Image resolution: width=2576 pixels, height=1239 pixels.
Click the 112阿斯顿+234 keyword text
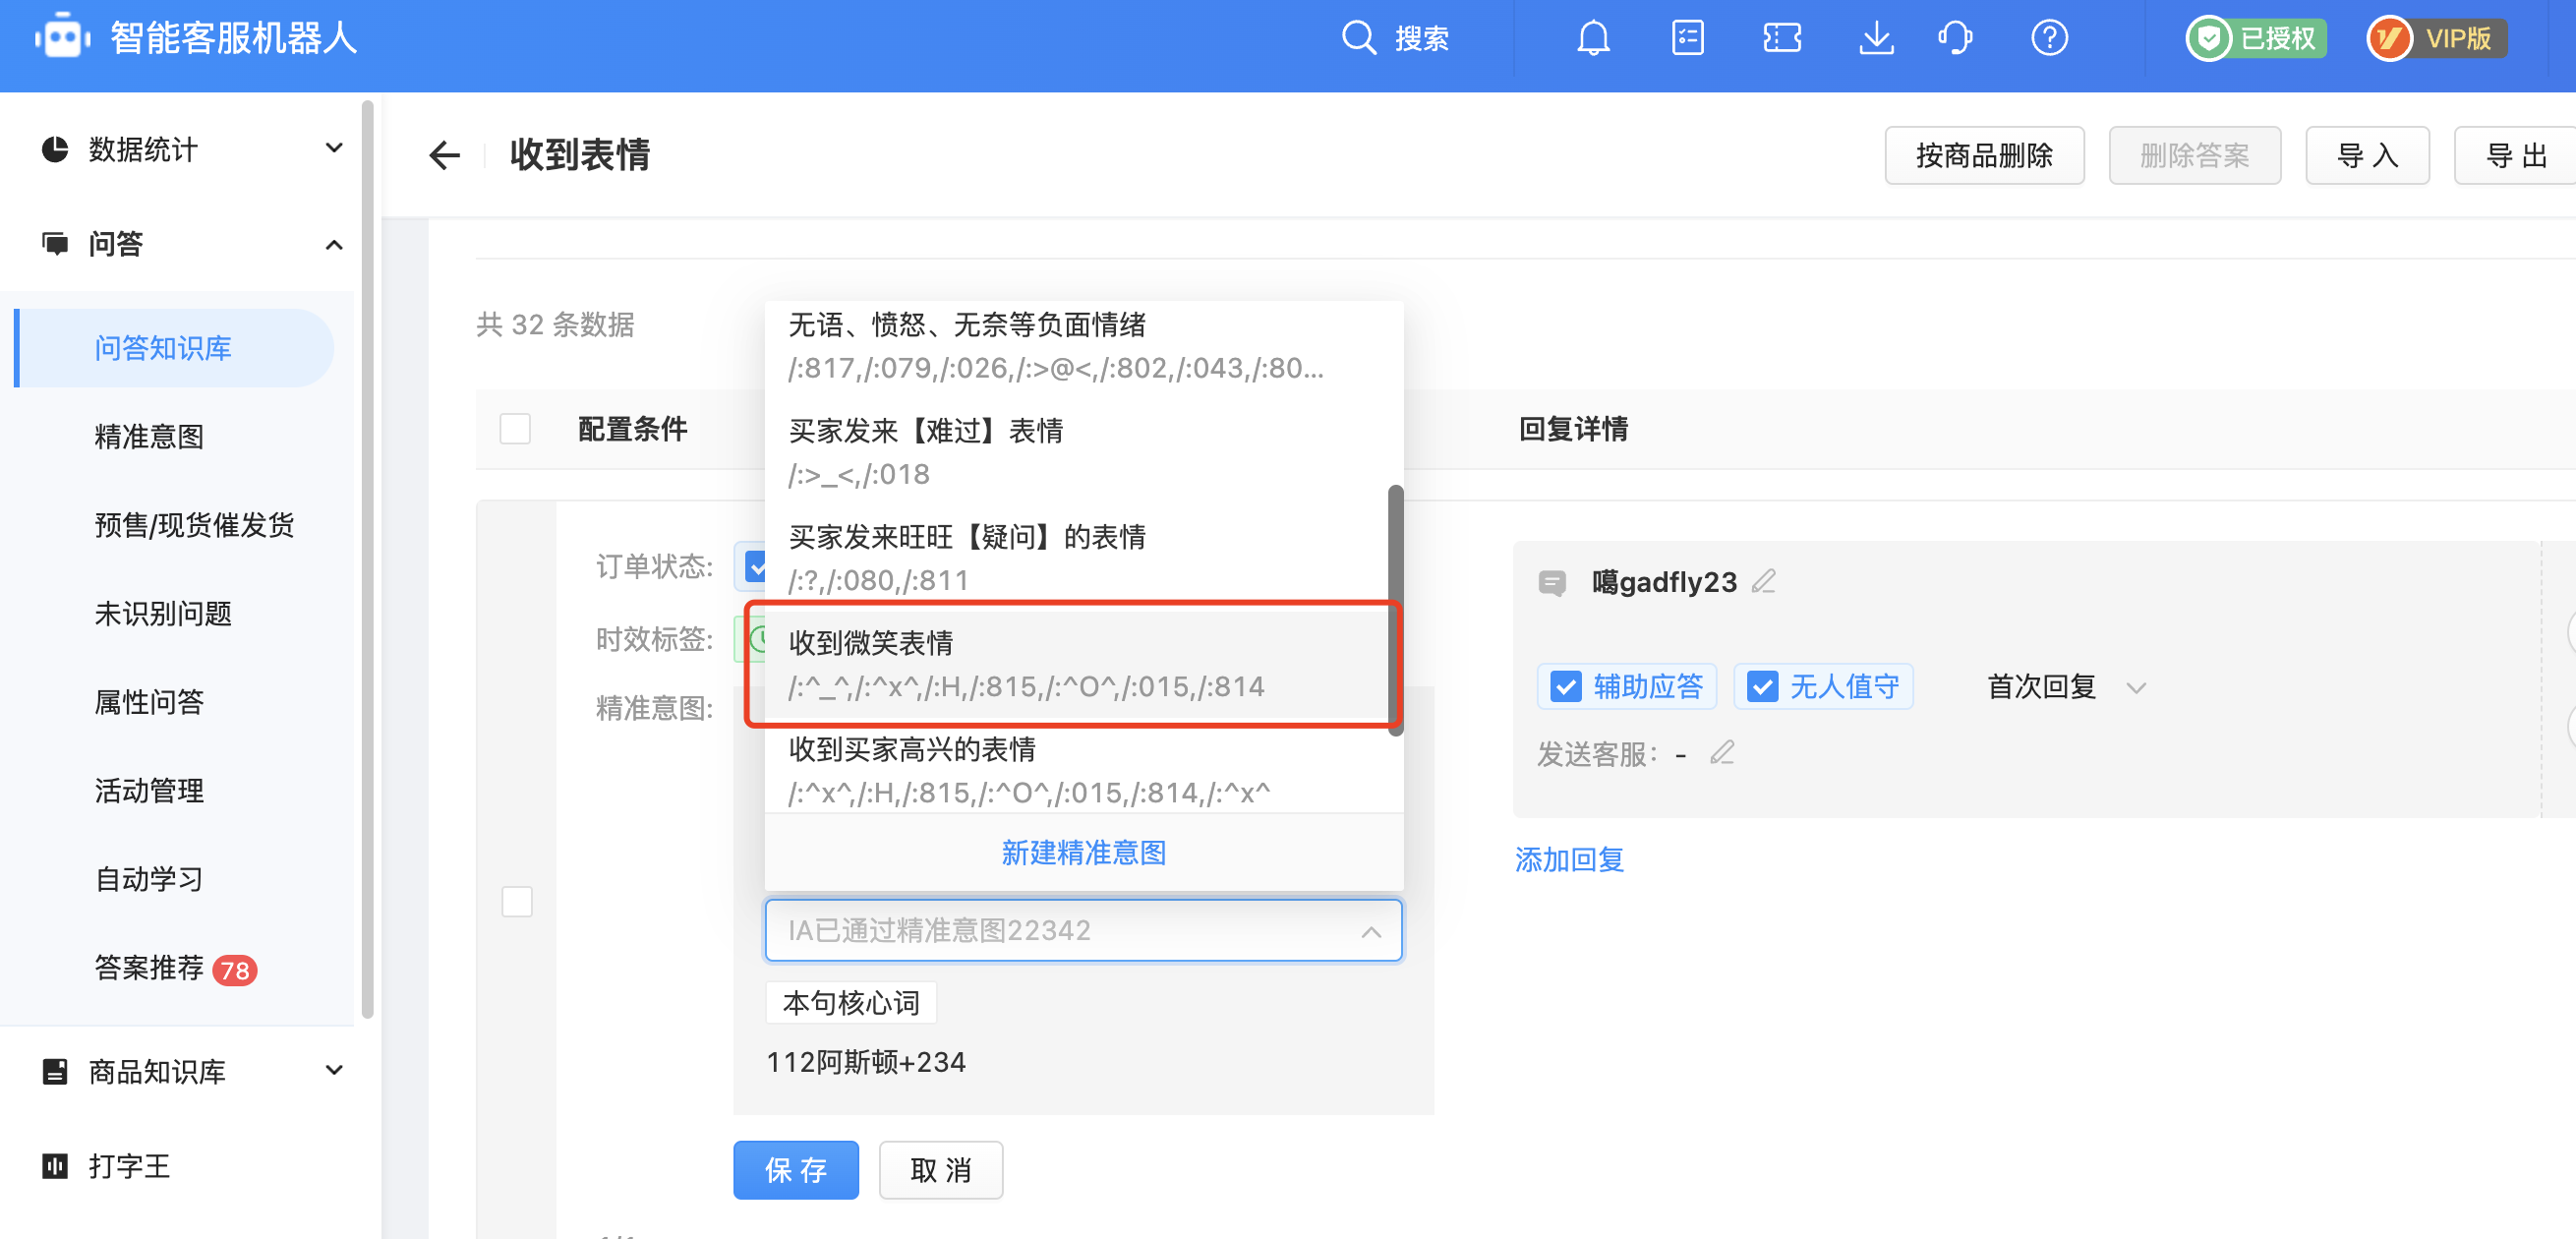[866, 1061]
